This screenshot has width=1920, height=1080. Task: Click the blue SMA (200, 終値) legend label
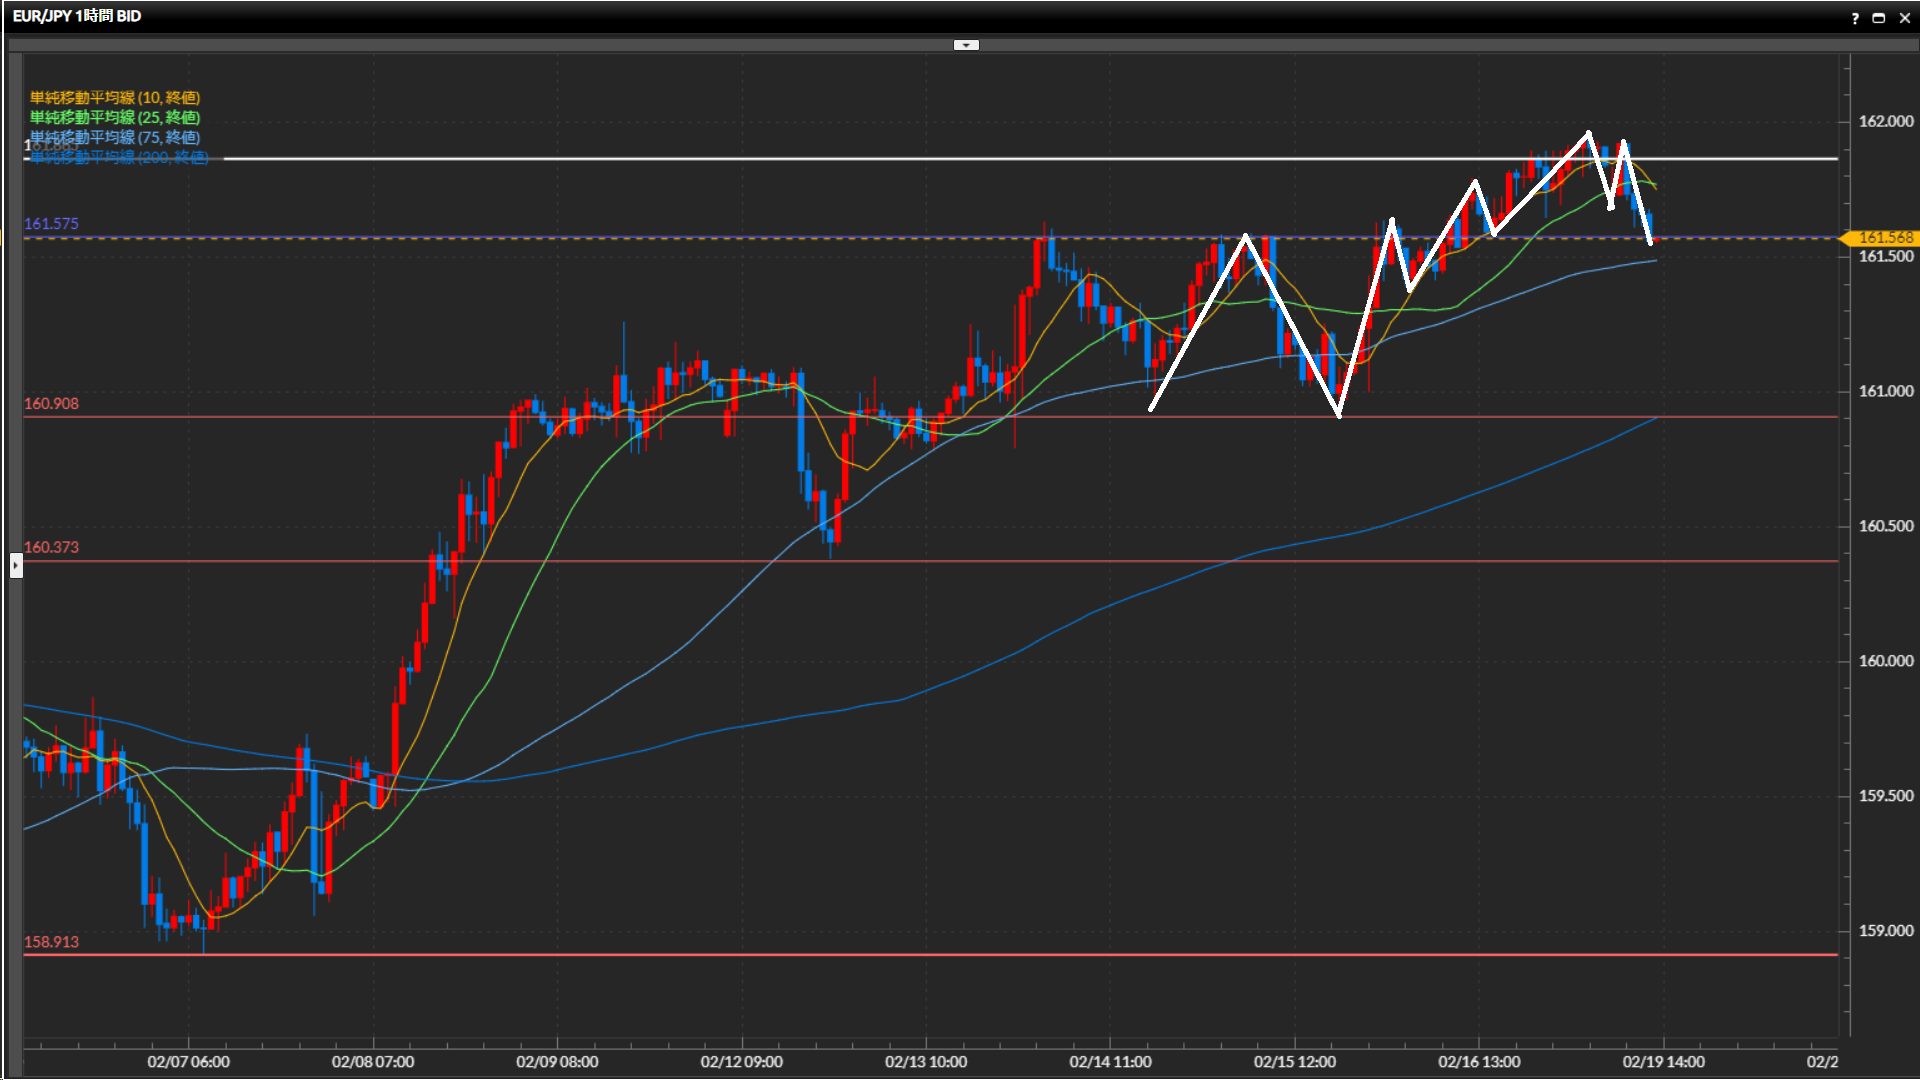[119, 157]
